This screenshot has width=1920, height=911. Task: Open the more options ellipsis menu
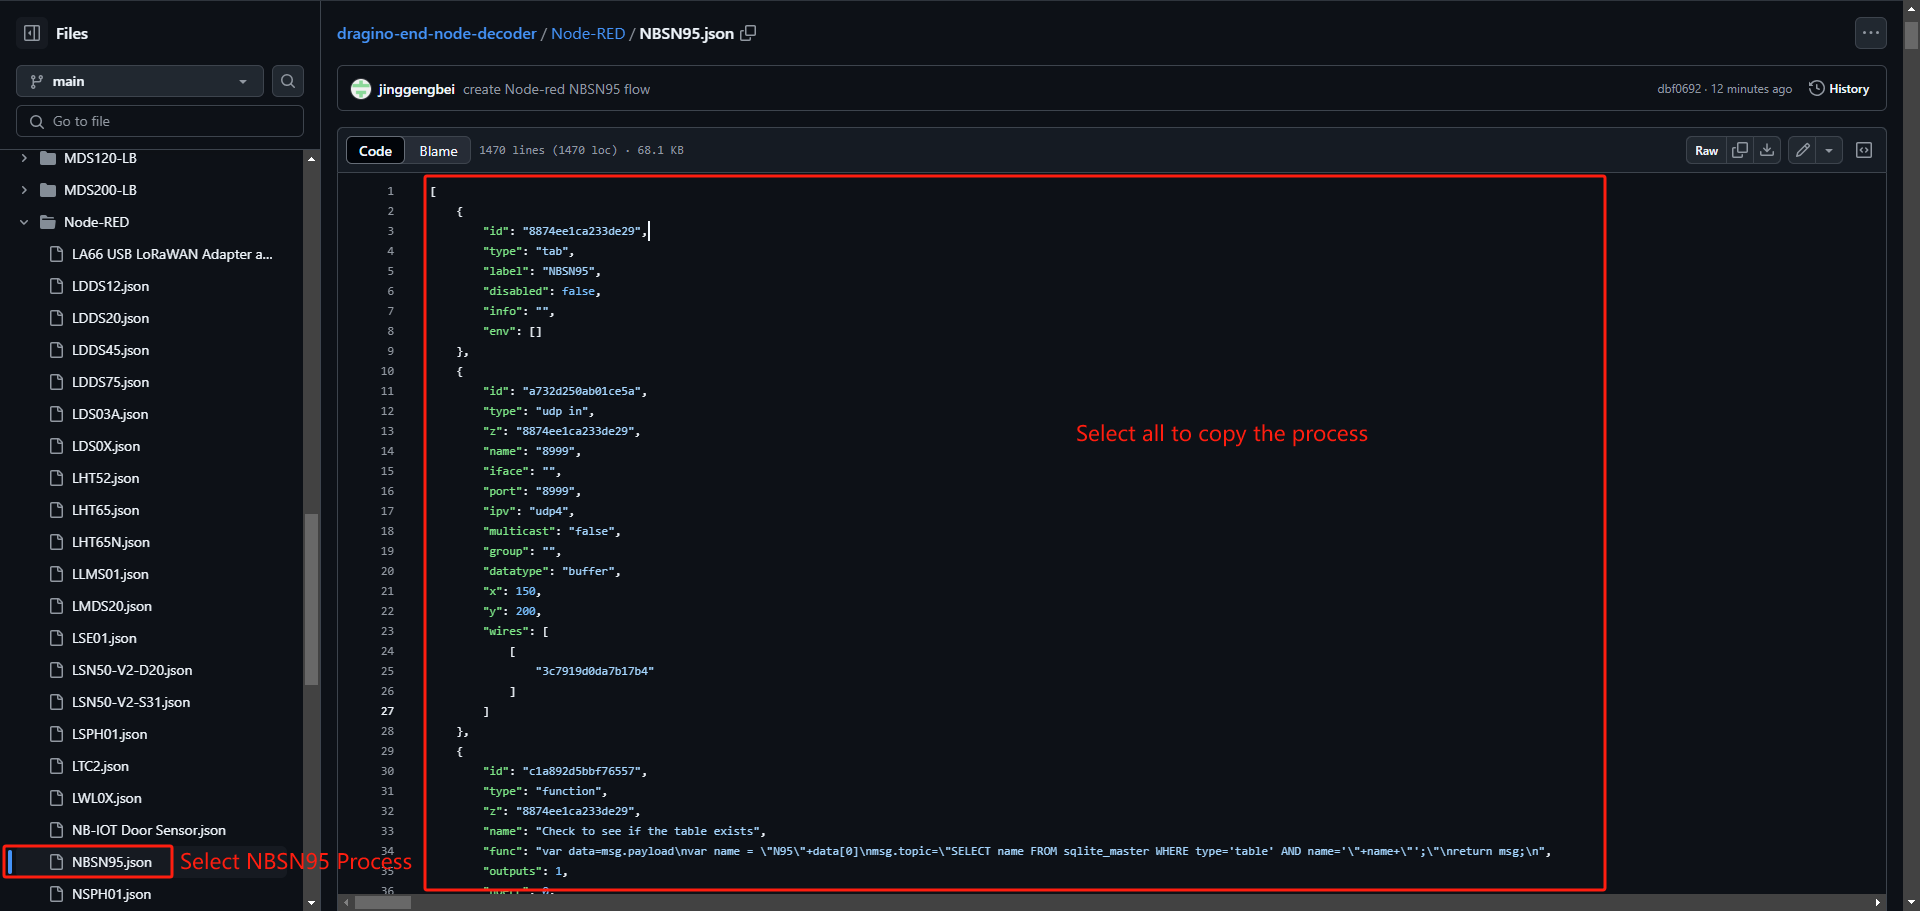(x=1871, y=33)
